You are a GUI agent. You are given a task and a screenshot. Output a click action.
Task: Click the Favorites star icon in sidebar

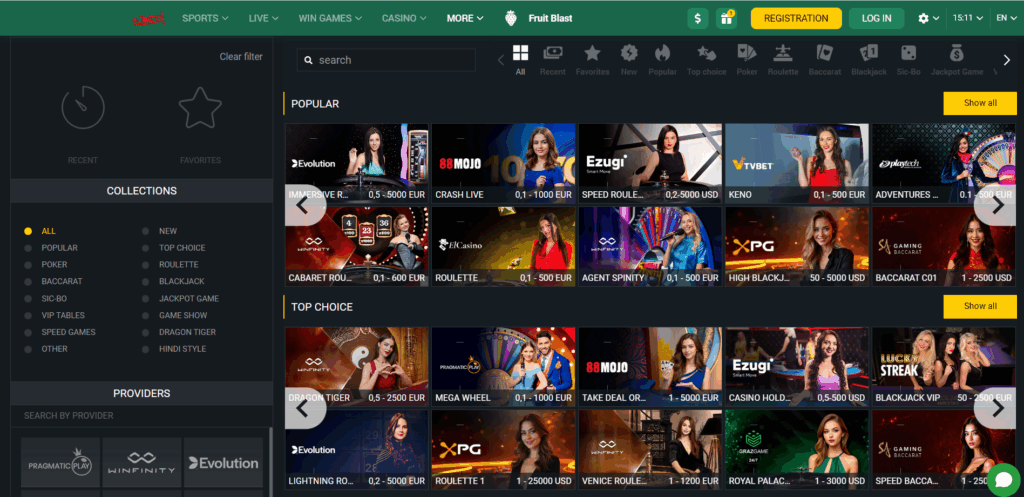coord(200,108)
